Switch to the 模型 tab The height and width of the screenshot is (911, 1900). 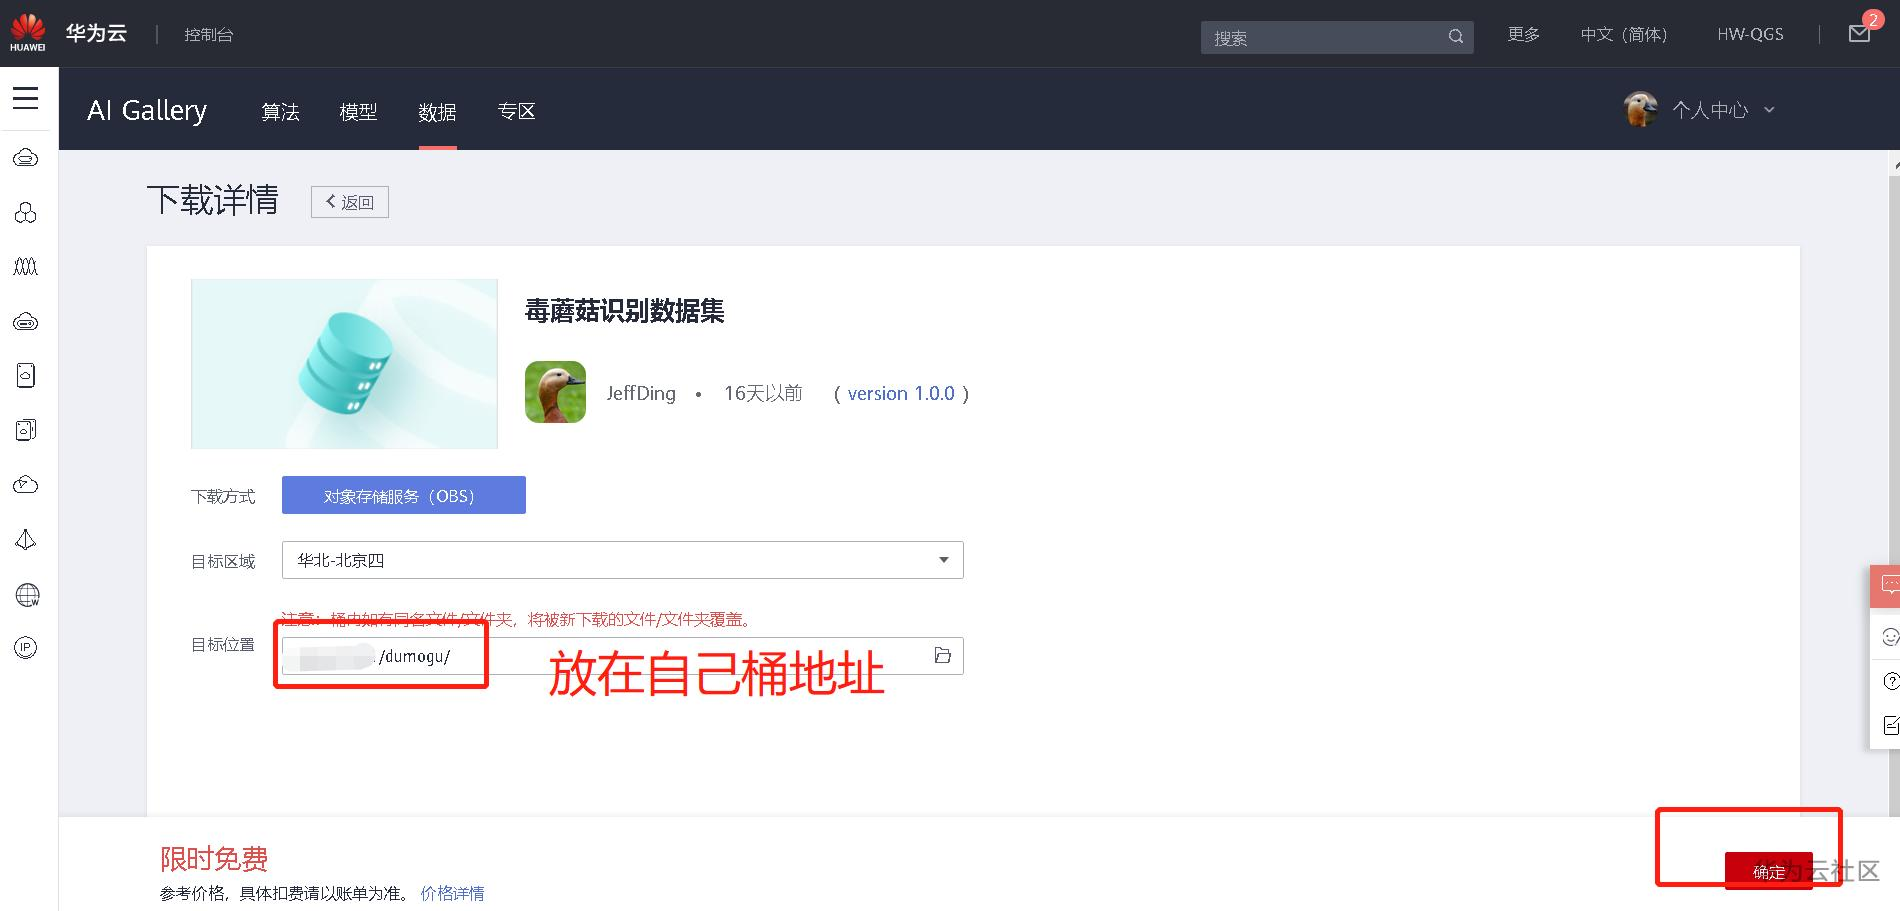coord(358,112)
